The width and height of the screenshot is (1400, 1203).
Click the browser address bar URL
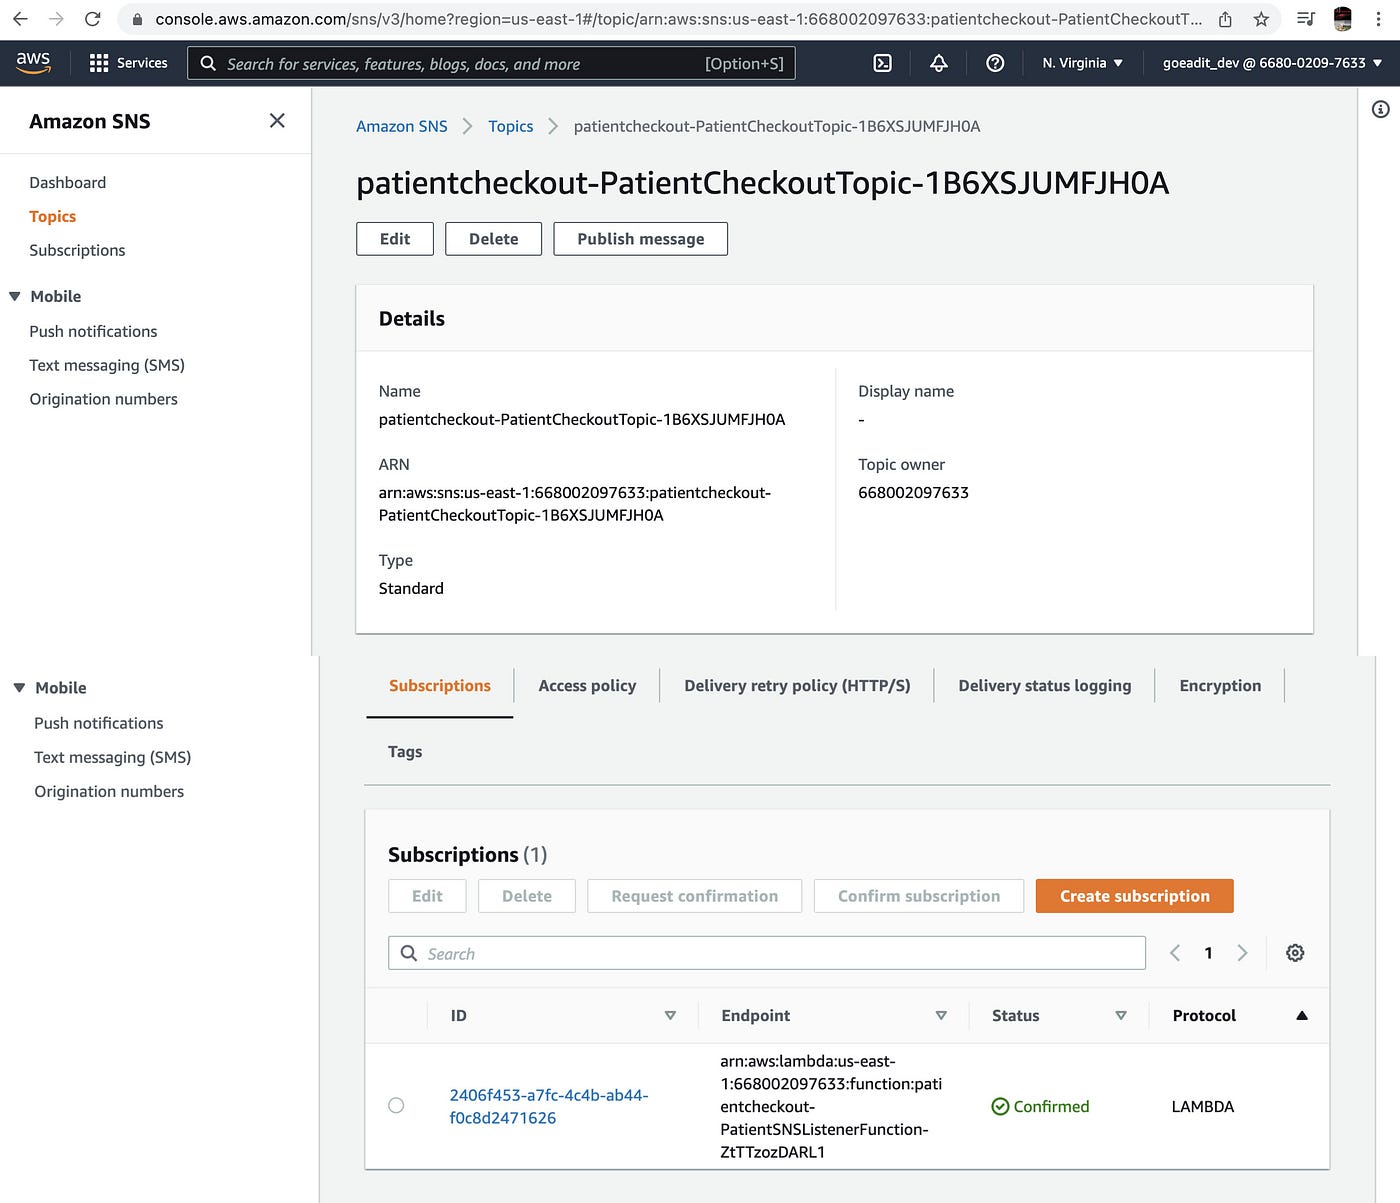tap(678, 19)
